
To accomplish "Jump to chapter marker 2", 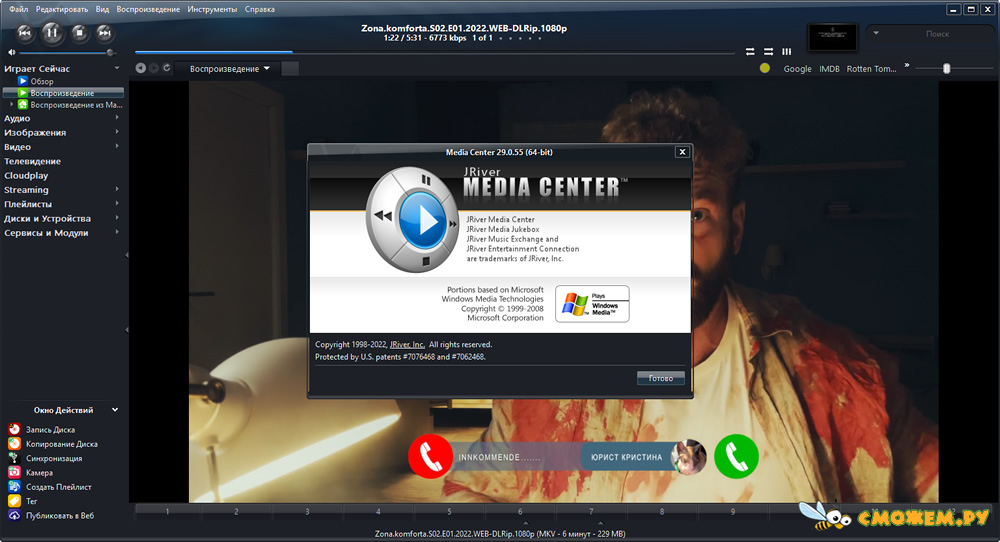I will (x=236, y=511).
